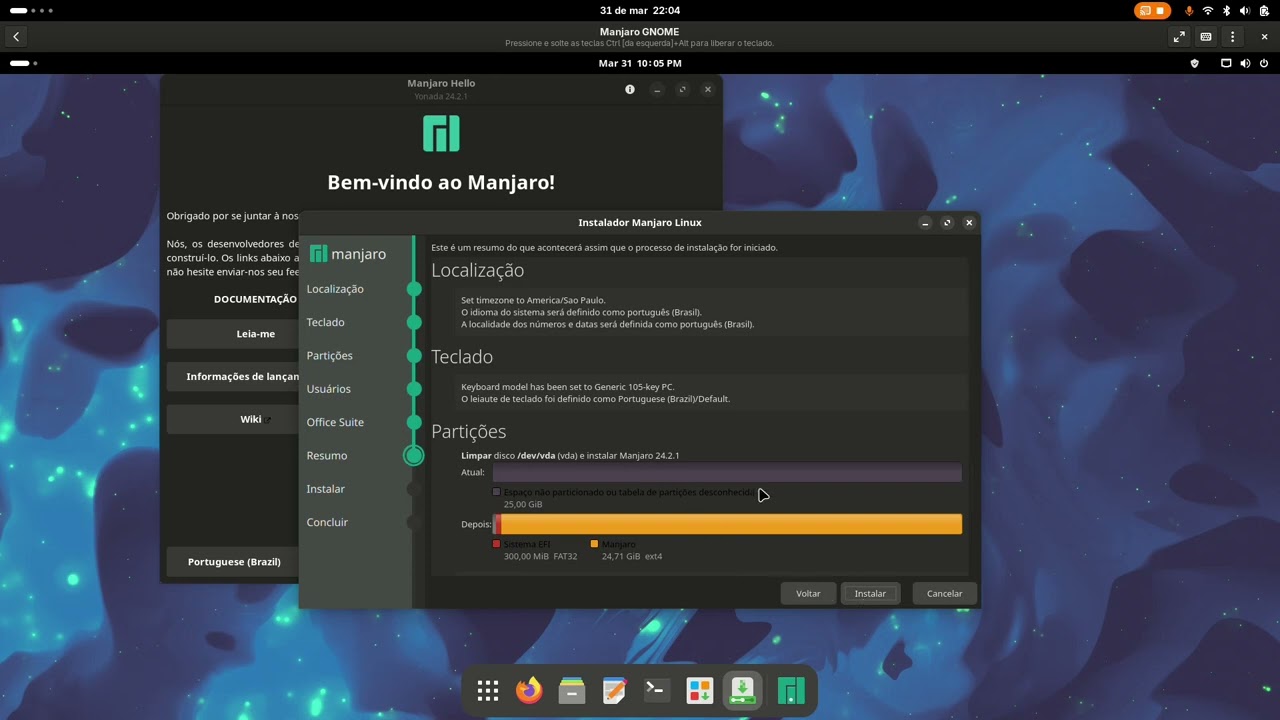Viewport: 1280px width, 720px height.
Task: Open the guest clock Mar 31 10:05 PM
Action: pos(640,63)
